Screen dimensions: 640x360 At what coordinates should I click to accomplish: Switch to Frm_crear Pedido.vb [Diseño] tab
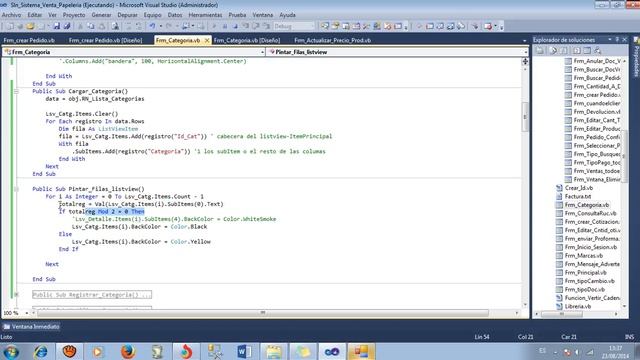(105, 40)
